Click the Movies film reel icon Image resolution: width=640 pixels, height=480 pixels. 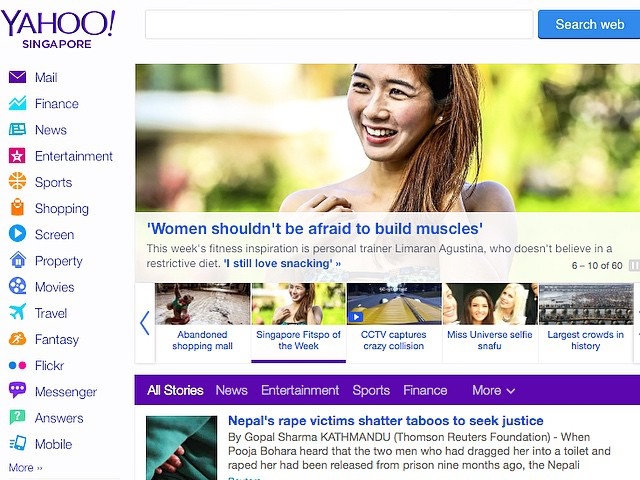(x=17, y=286)
